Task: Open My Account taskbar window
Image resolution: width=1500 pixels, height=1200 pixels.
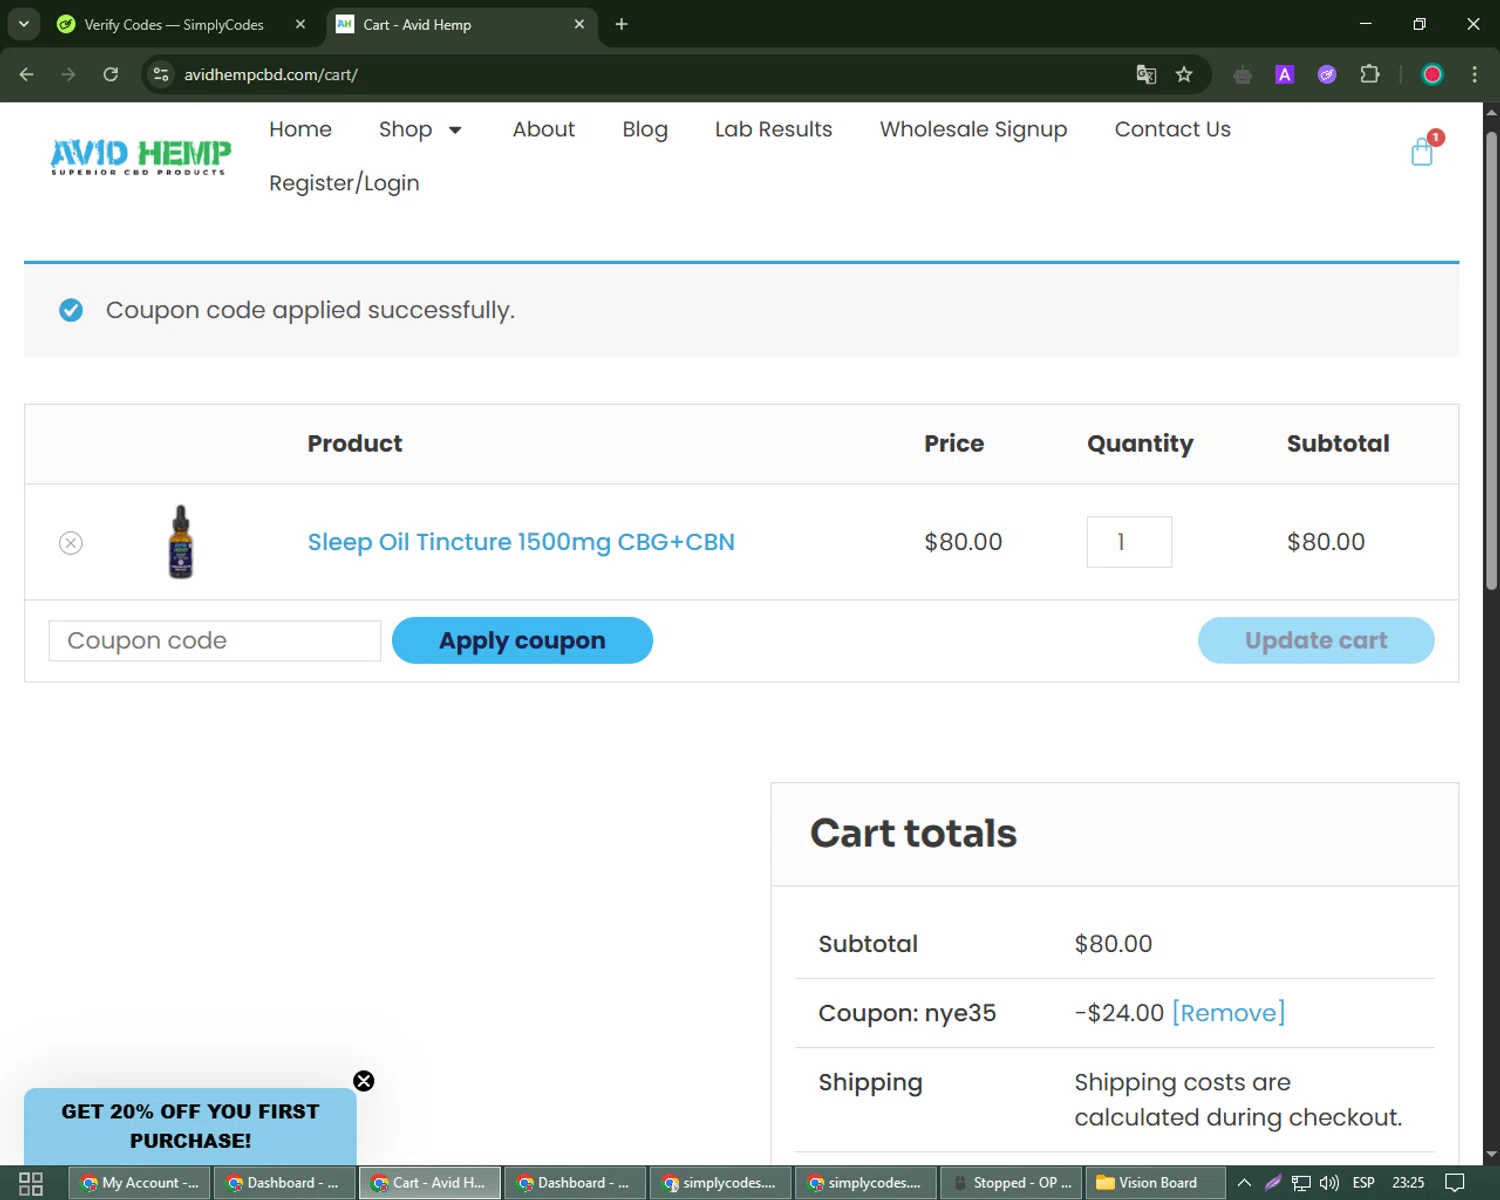Action: click(140, 1183)
